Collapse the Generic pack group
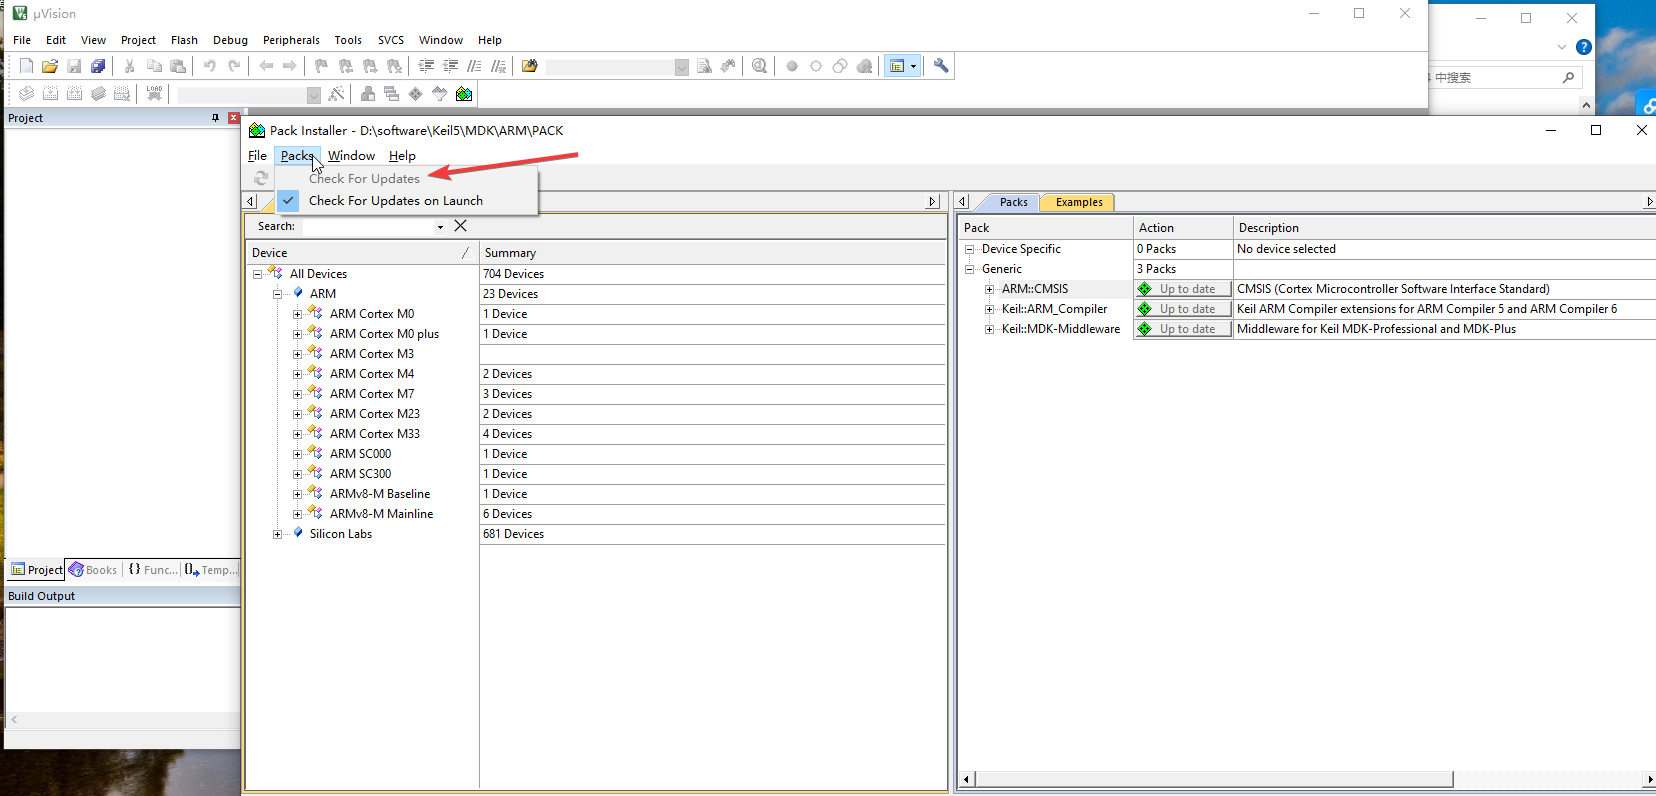1656x796 pixels. point(969,269)
